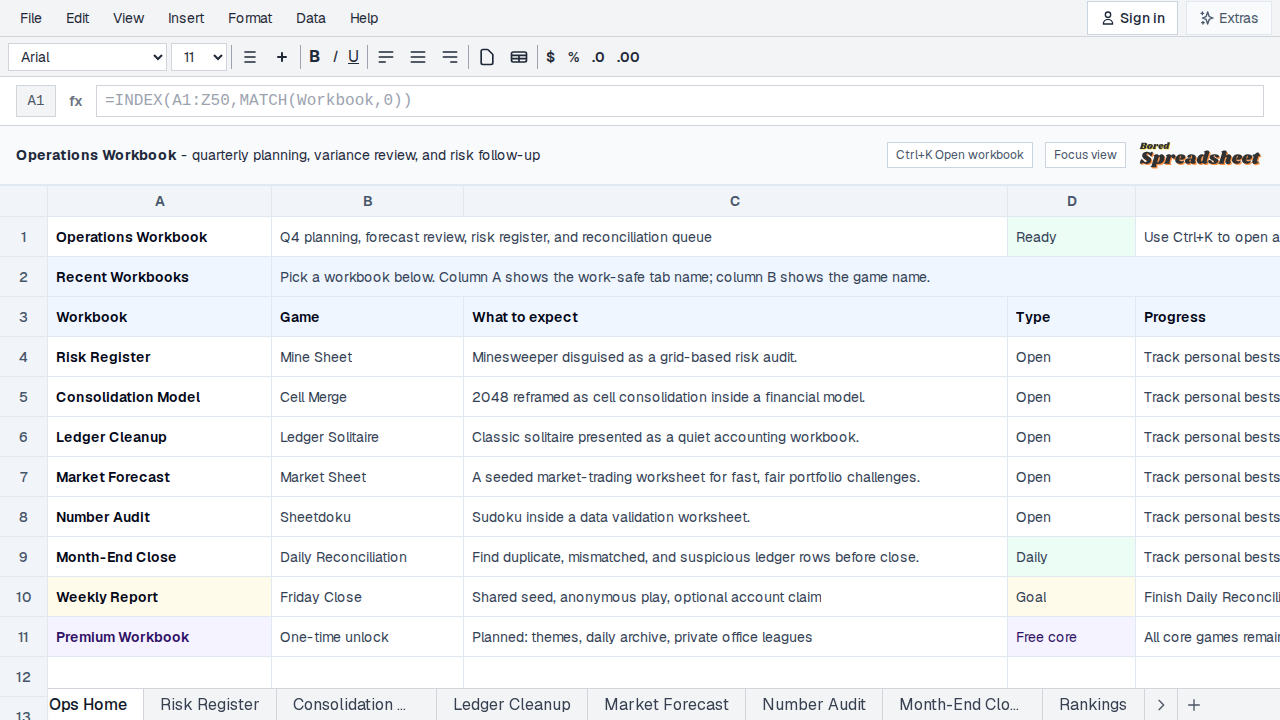Apply percent format
The height and width of the screenshot is (720, 1280).
point(574,57)
